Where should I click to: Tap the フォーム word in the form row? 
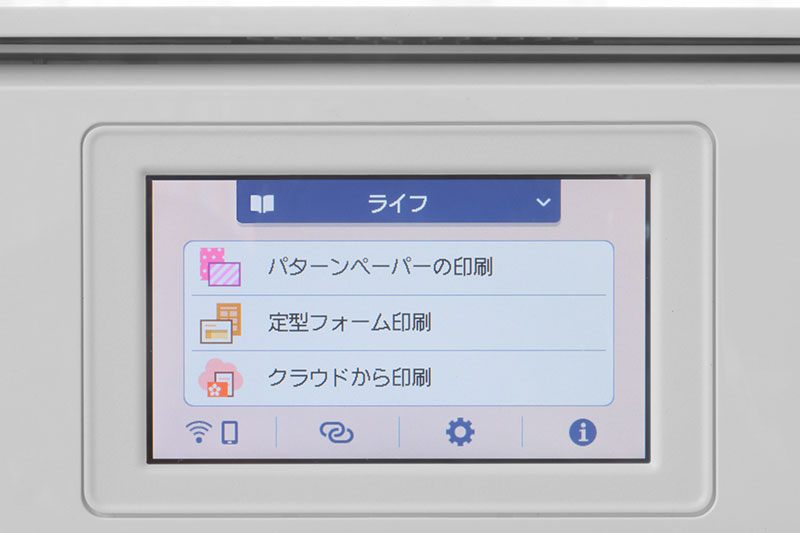tap(349, 323)
